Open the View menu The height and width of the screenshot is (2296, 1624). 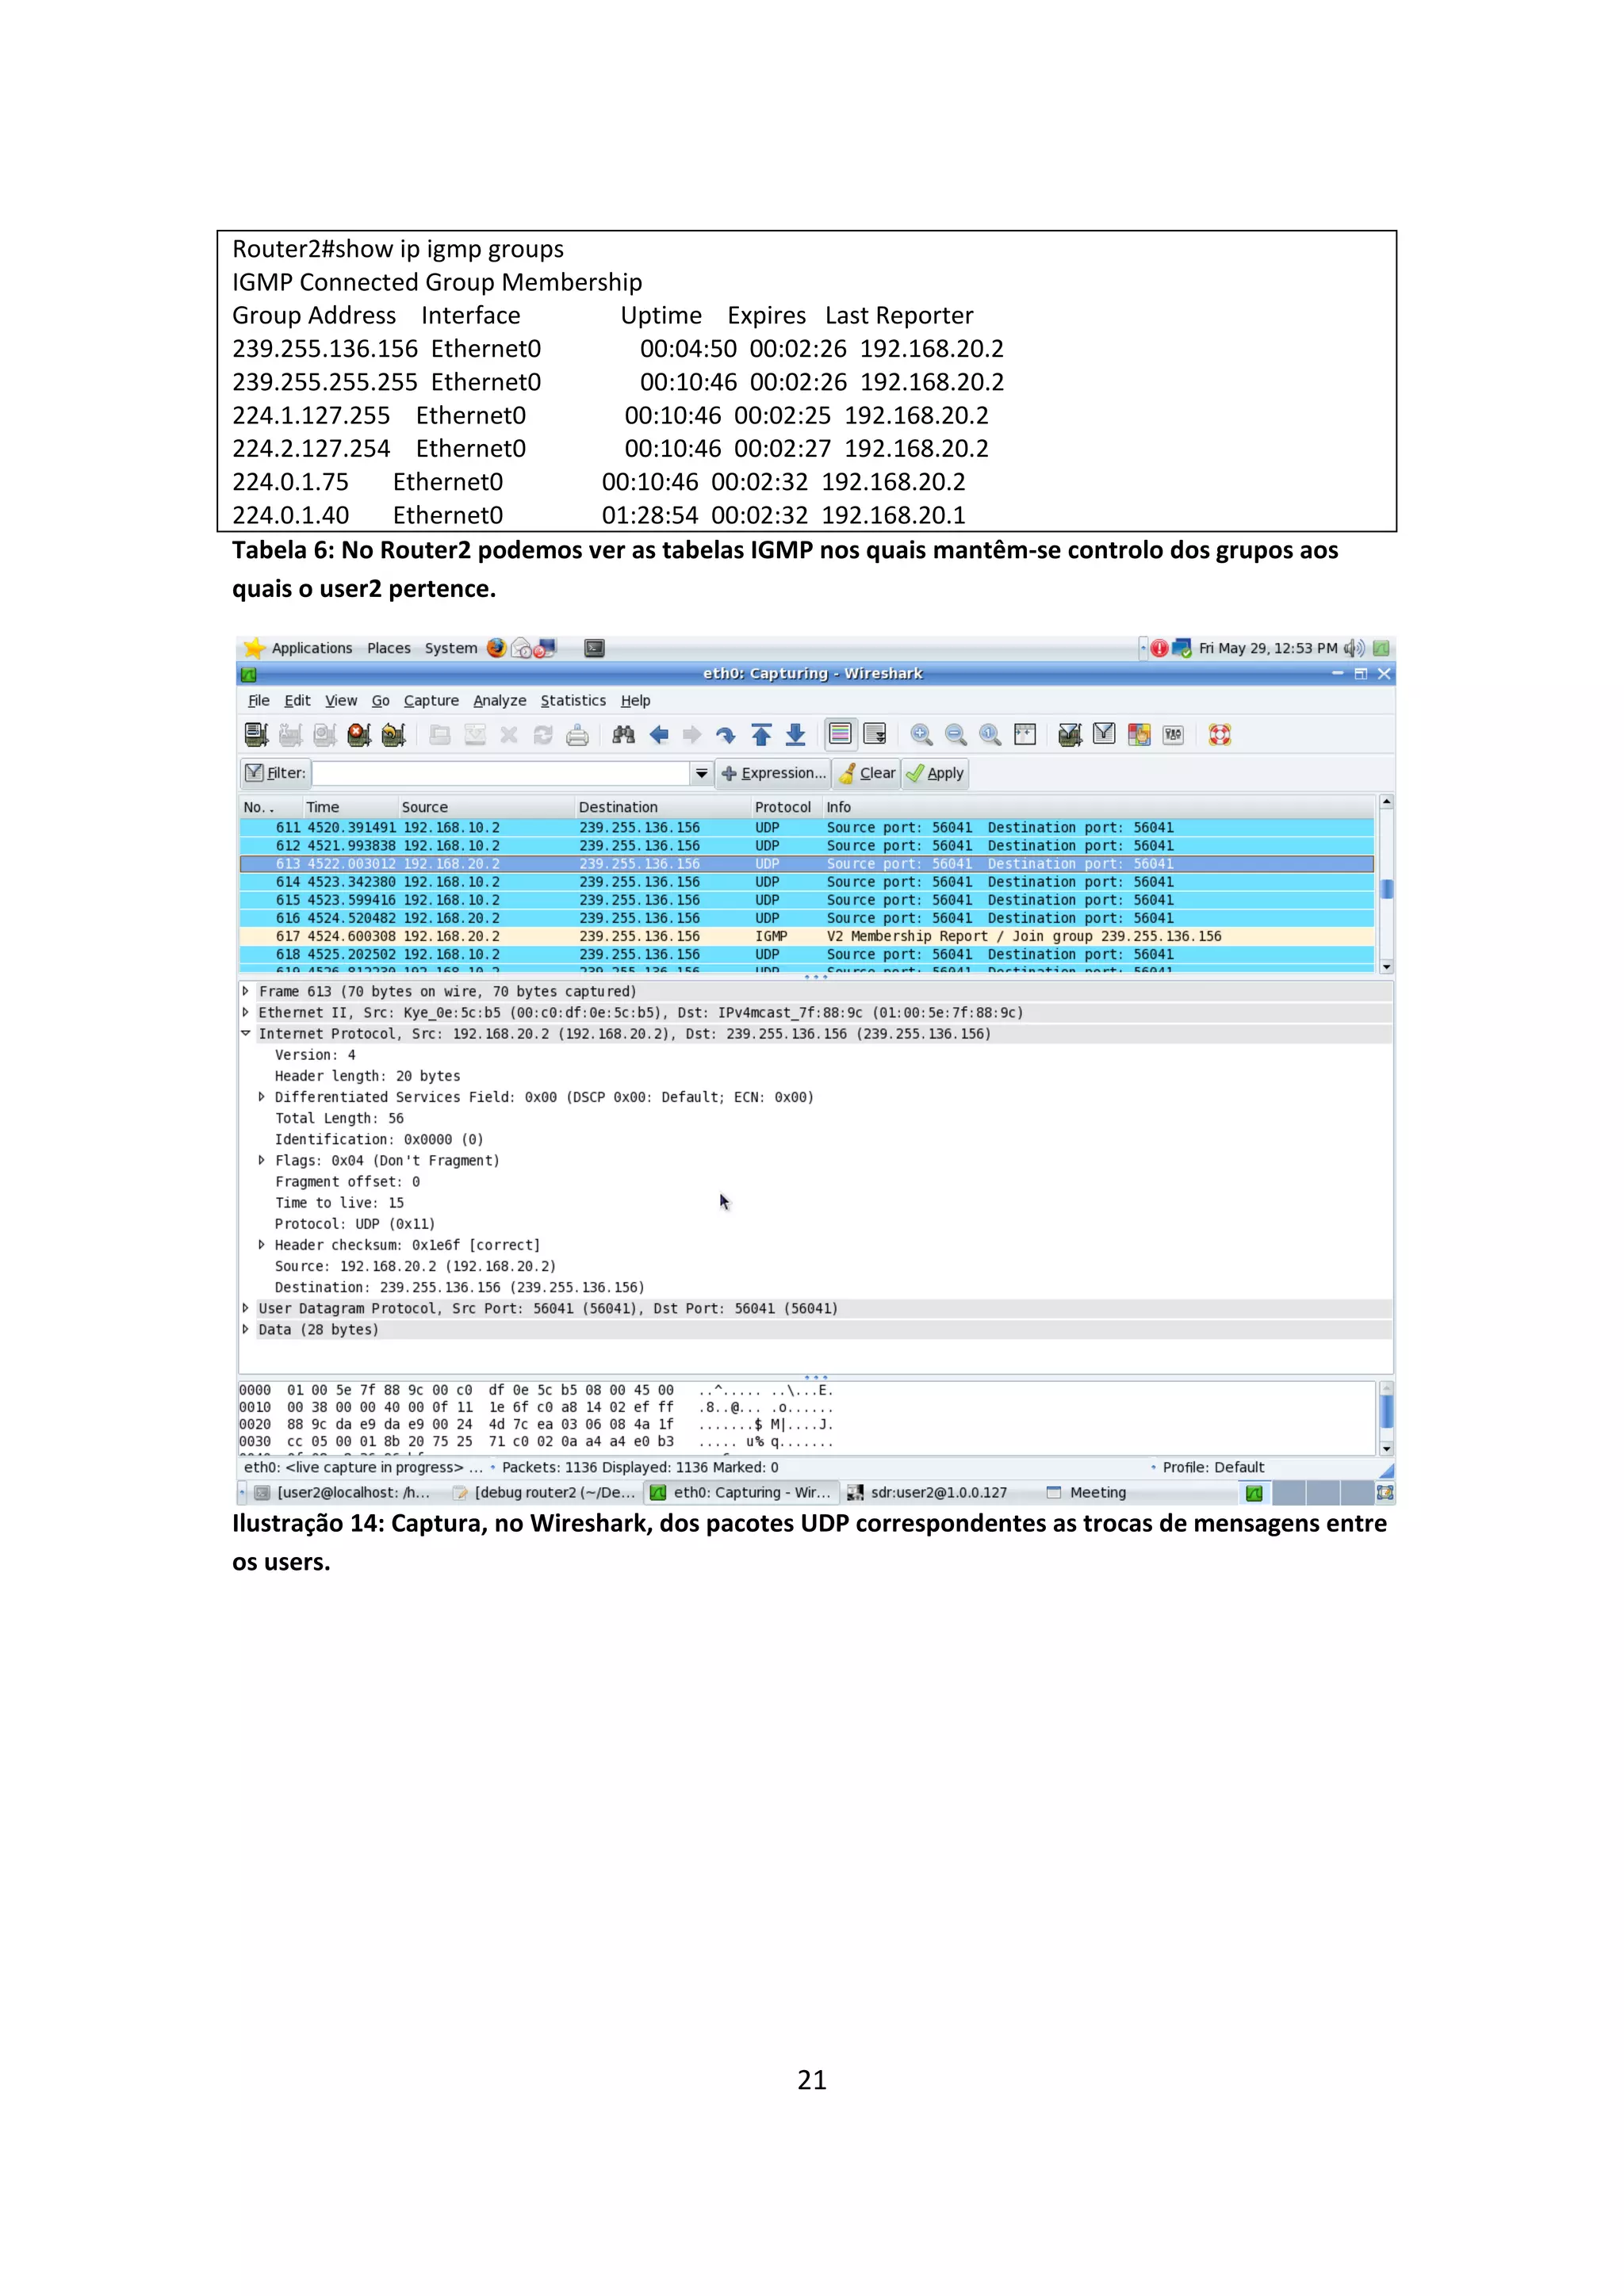pos(340,701)
